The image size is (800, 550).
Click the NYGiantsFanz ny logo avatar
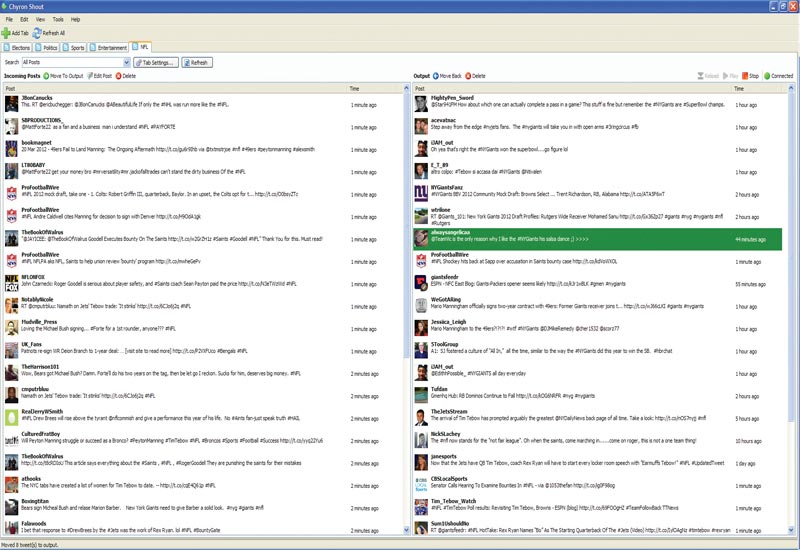pyautogui.click(x=421, y=194)
